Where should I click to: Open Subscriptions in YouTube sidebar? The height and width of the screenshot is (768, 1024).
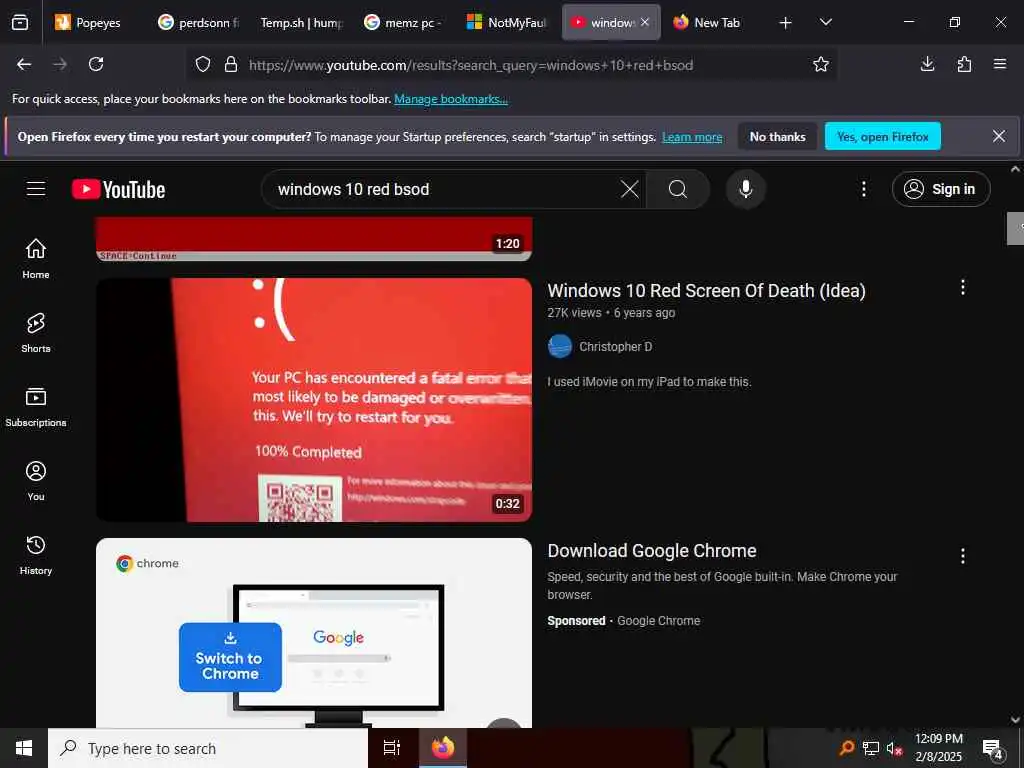point(36,406)
